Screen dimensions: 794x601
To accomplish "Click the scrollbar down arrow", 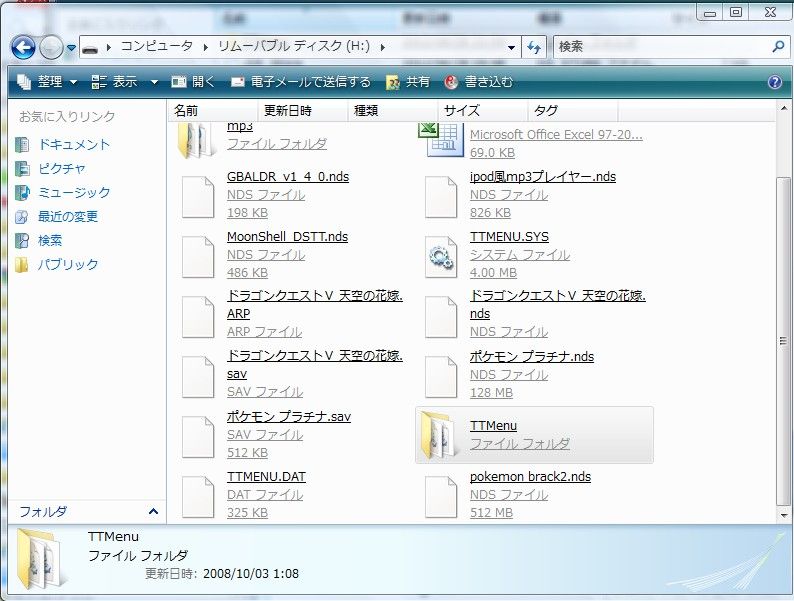I will 783,515.
